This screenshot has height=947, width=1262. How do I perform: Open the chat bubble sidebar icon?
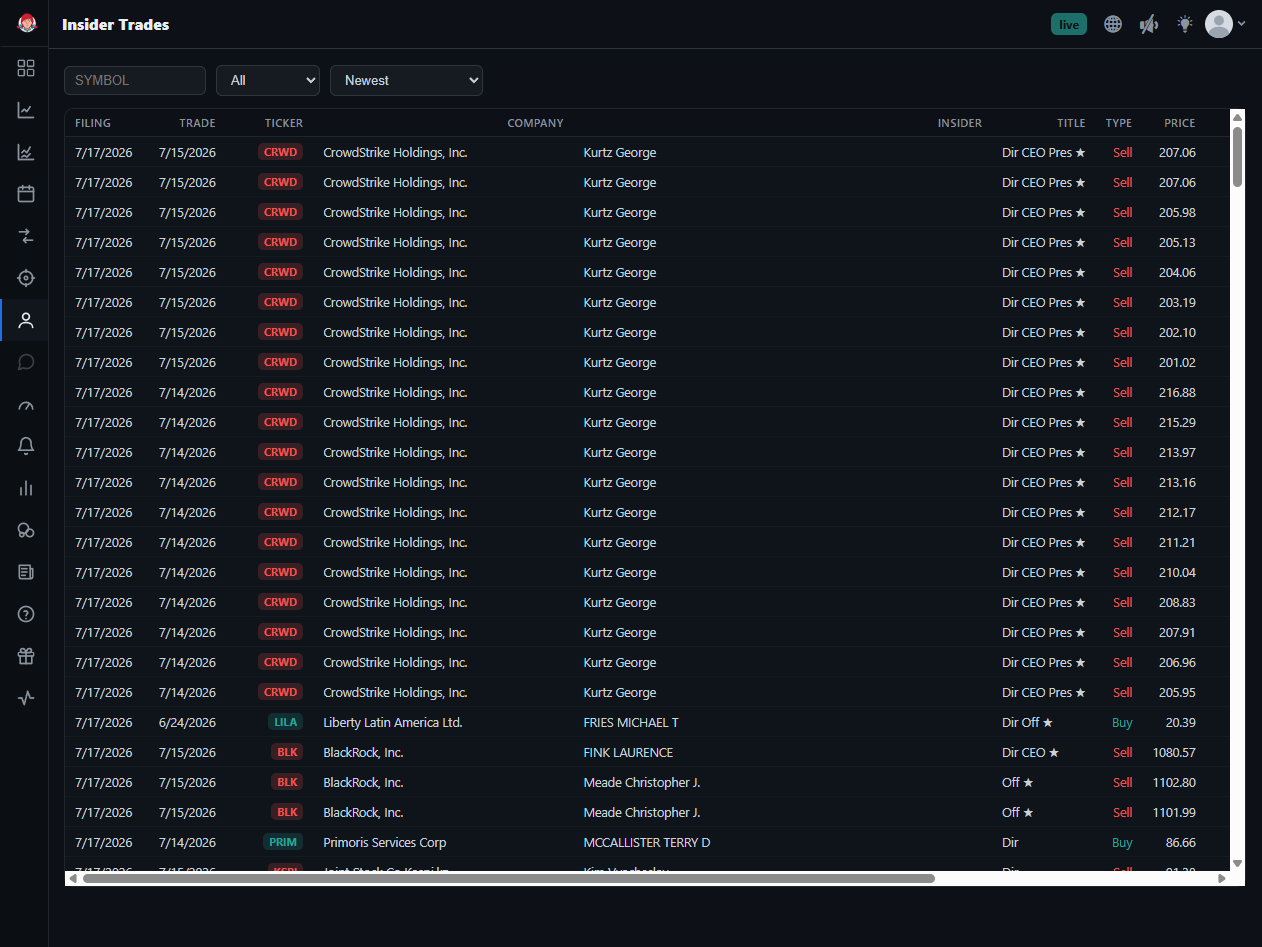[26, 362]
